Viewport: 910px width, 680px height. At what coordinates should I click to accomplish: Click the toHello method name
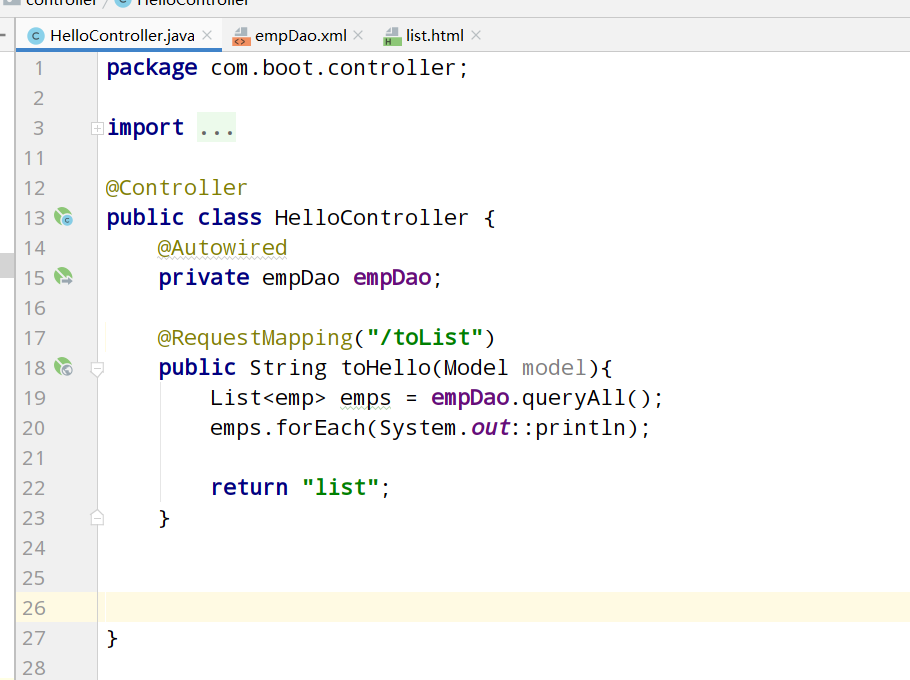pos(386,368)
